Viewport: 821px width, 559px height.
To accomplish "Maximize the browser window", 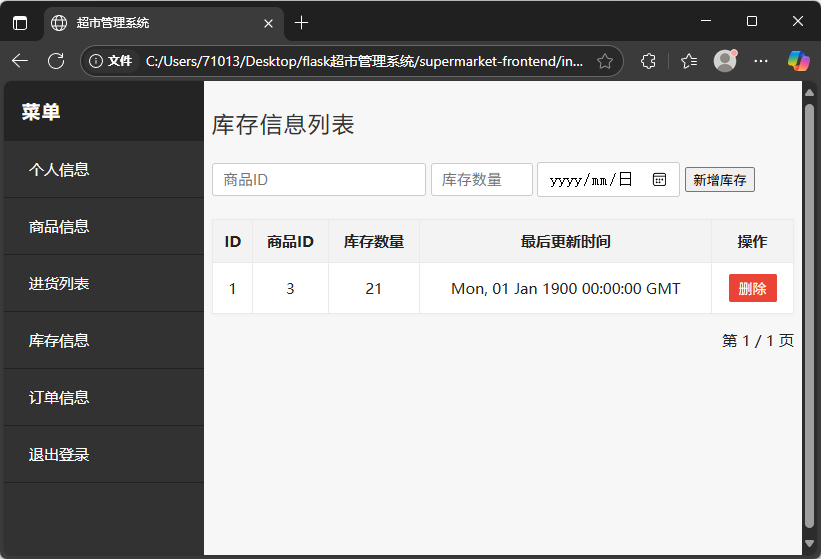I will 752,21.
